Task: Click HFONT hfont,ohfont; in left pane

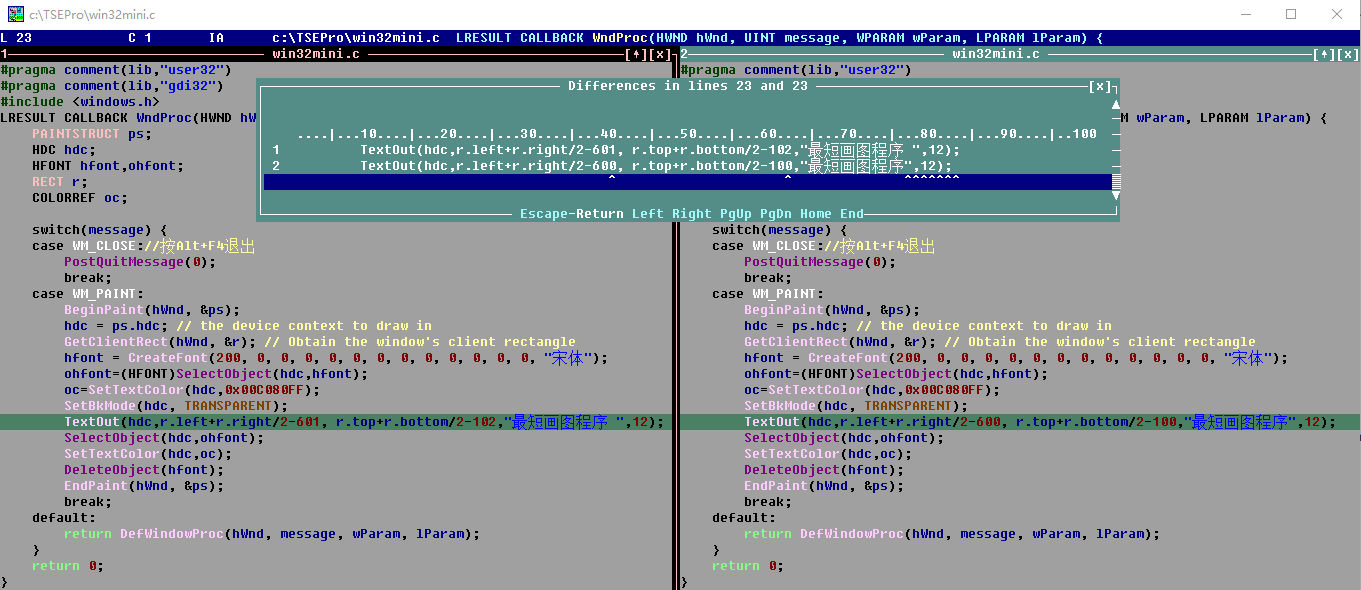Action: (x=108, y=166)
